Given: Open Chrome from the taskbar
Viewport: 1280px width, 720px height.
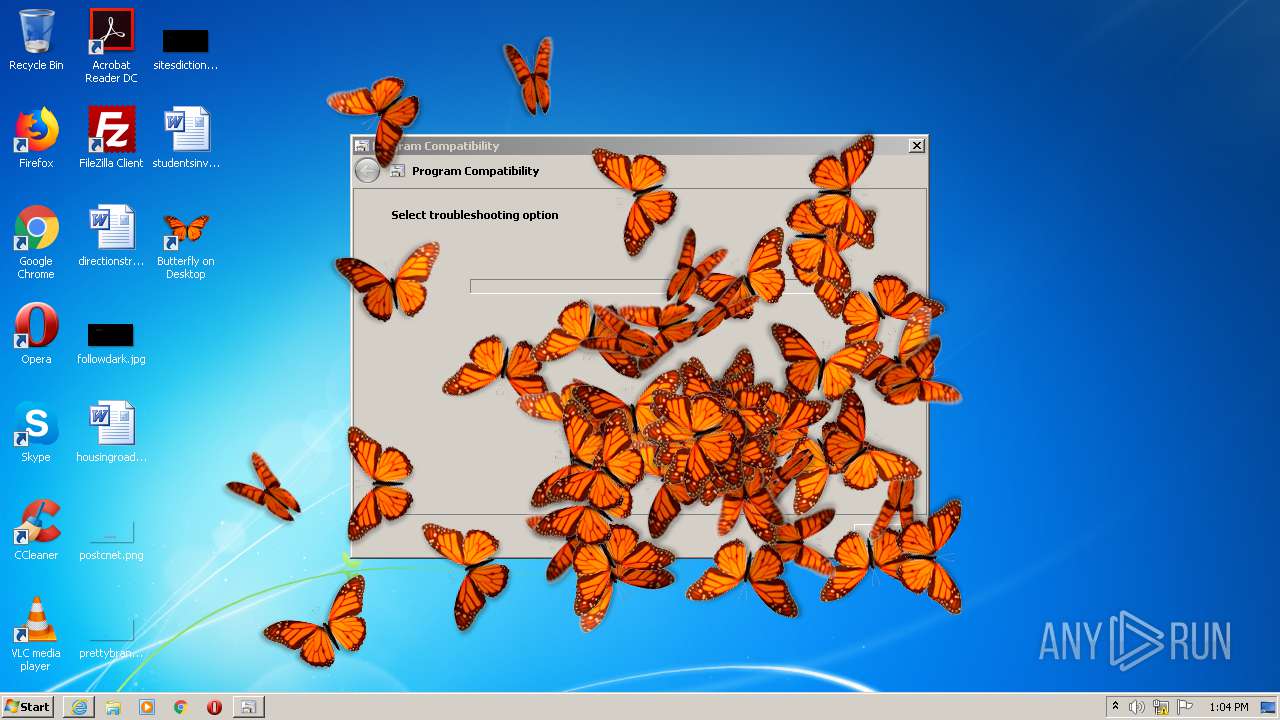Looking at the screenshot, I should pos(181,707).
